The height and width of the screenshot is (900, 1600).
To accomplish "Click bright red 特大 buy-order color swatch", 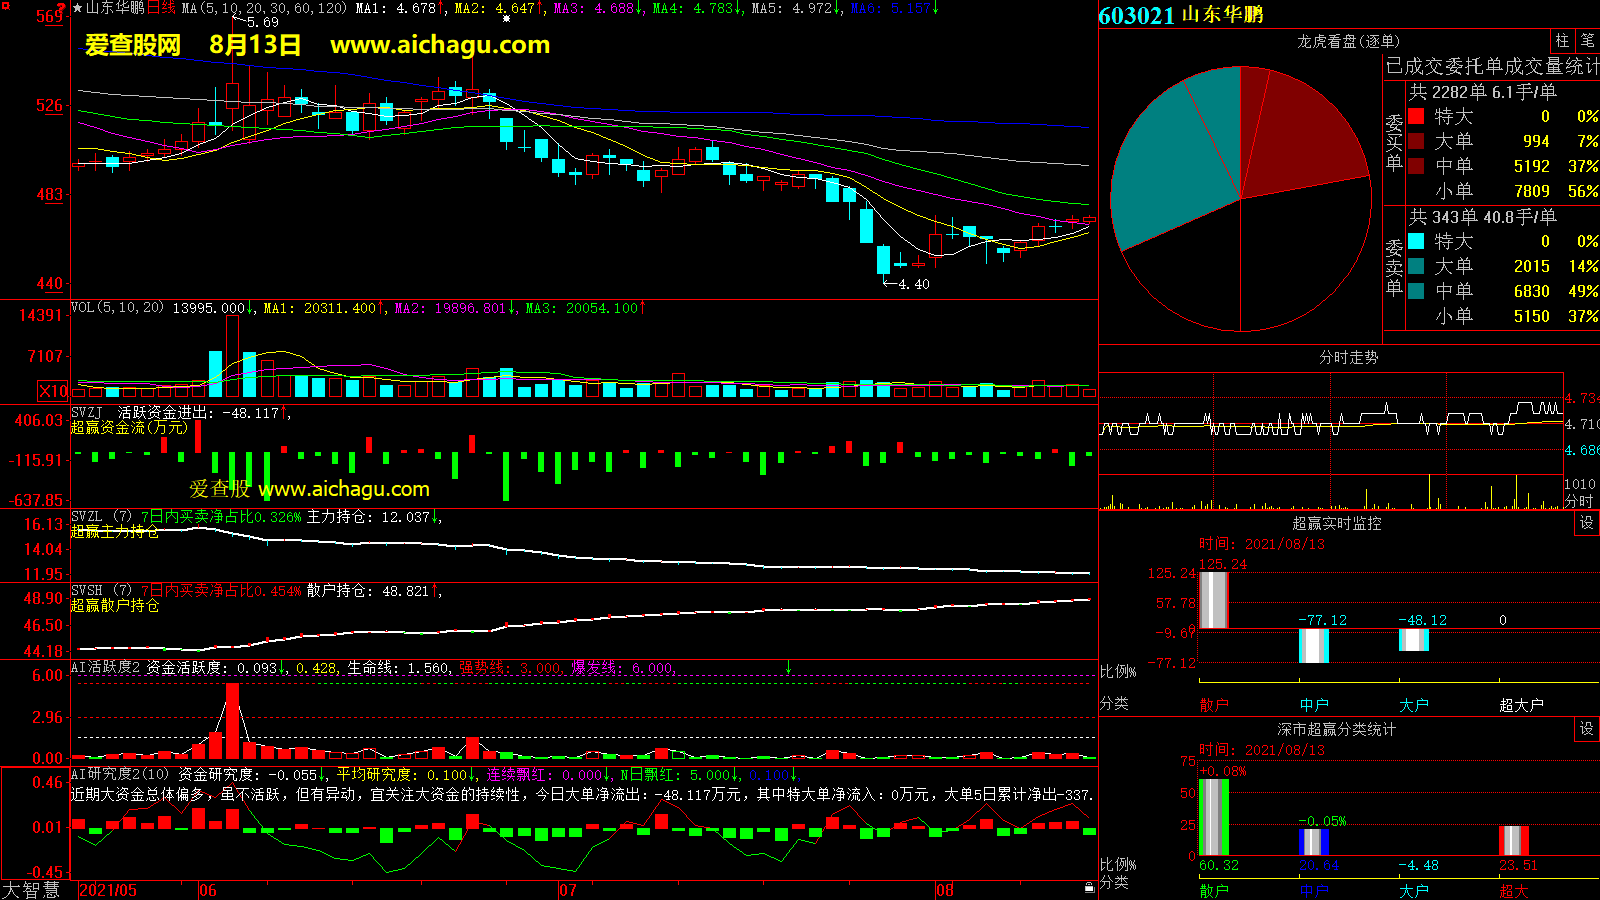I will (x=1416, y=117).
